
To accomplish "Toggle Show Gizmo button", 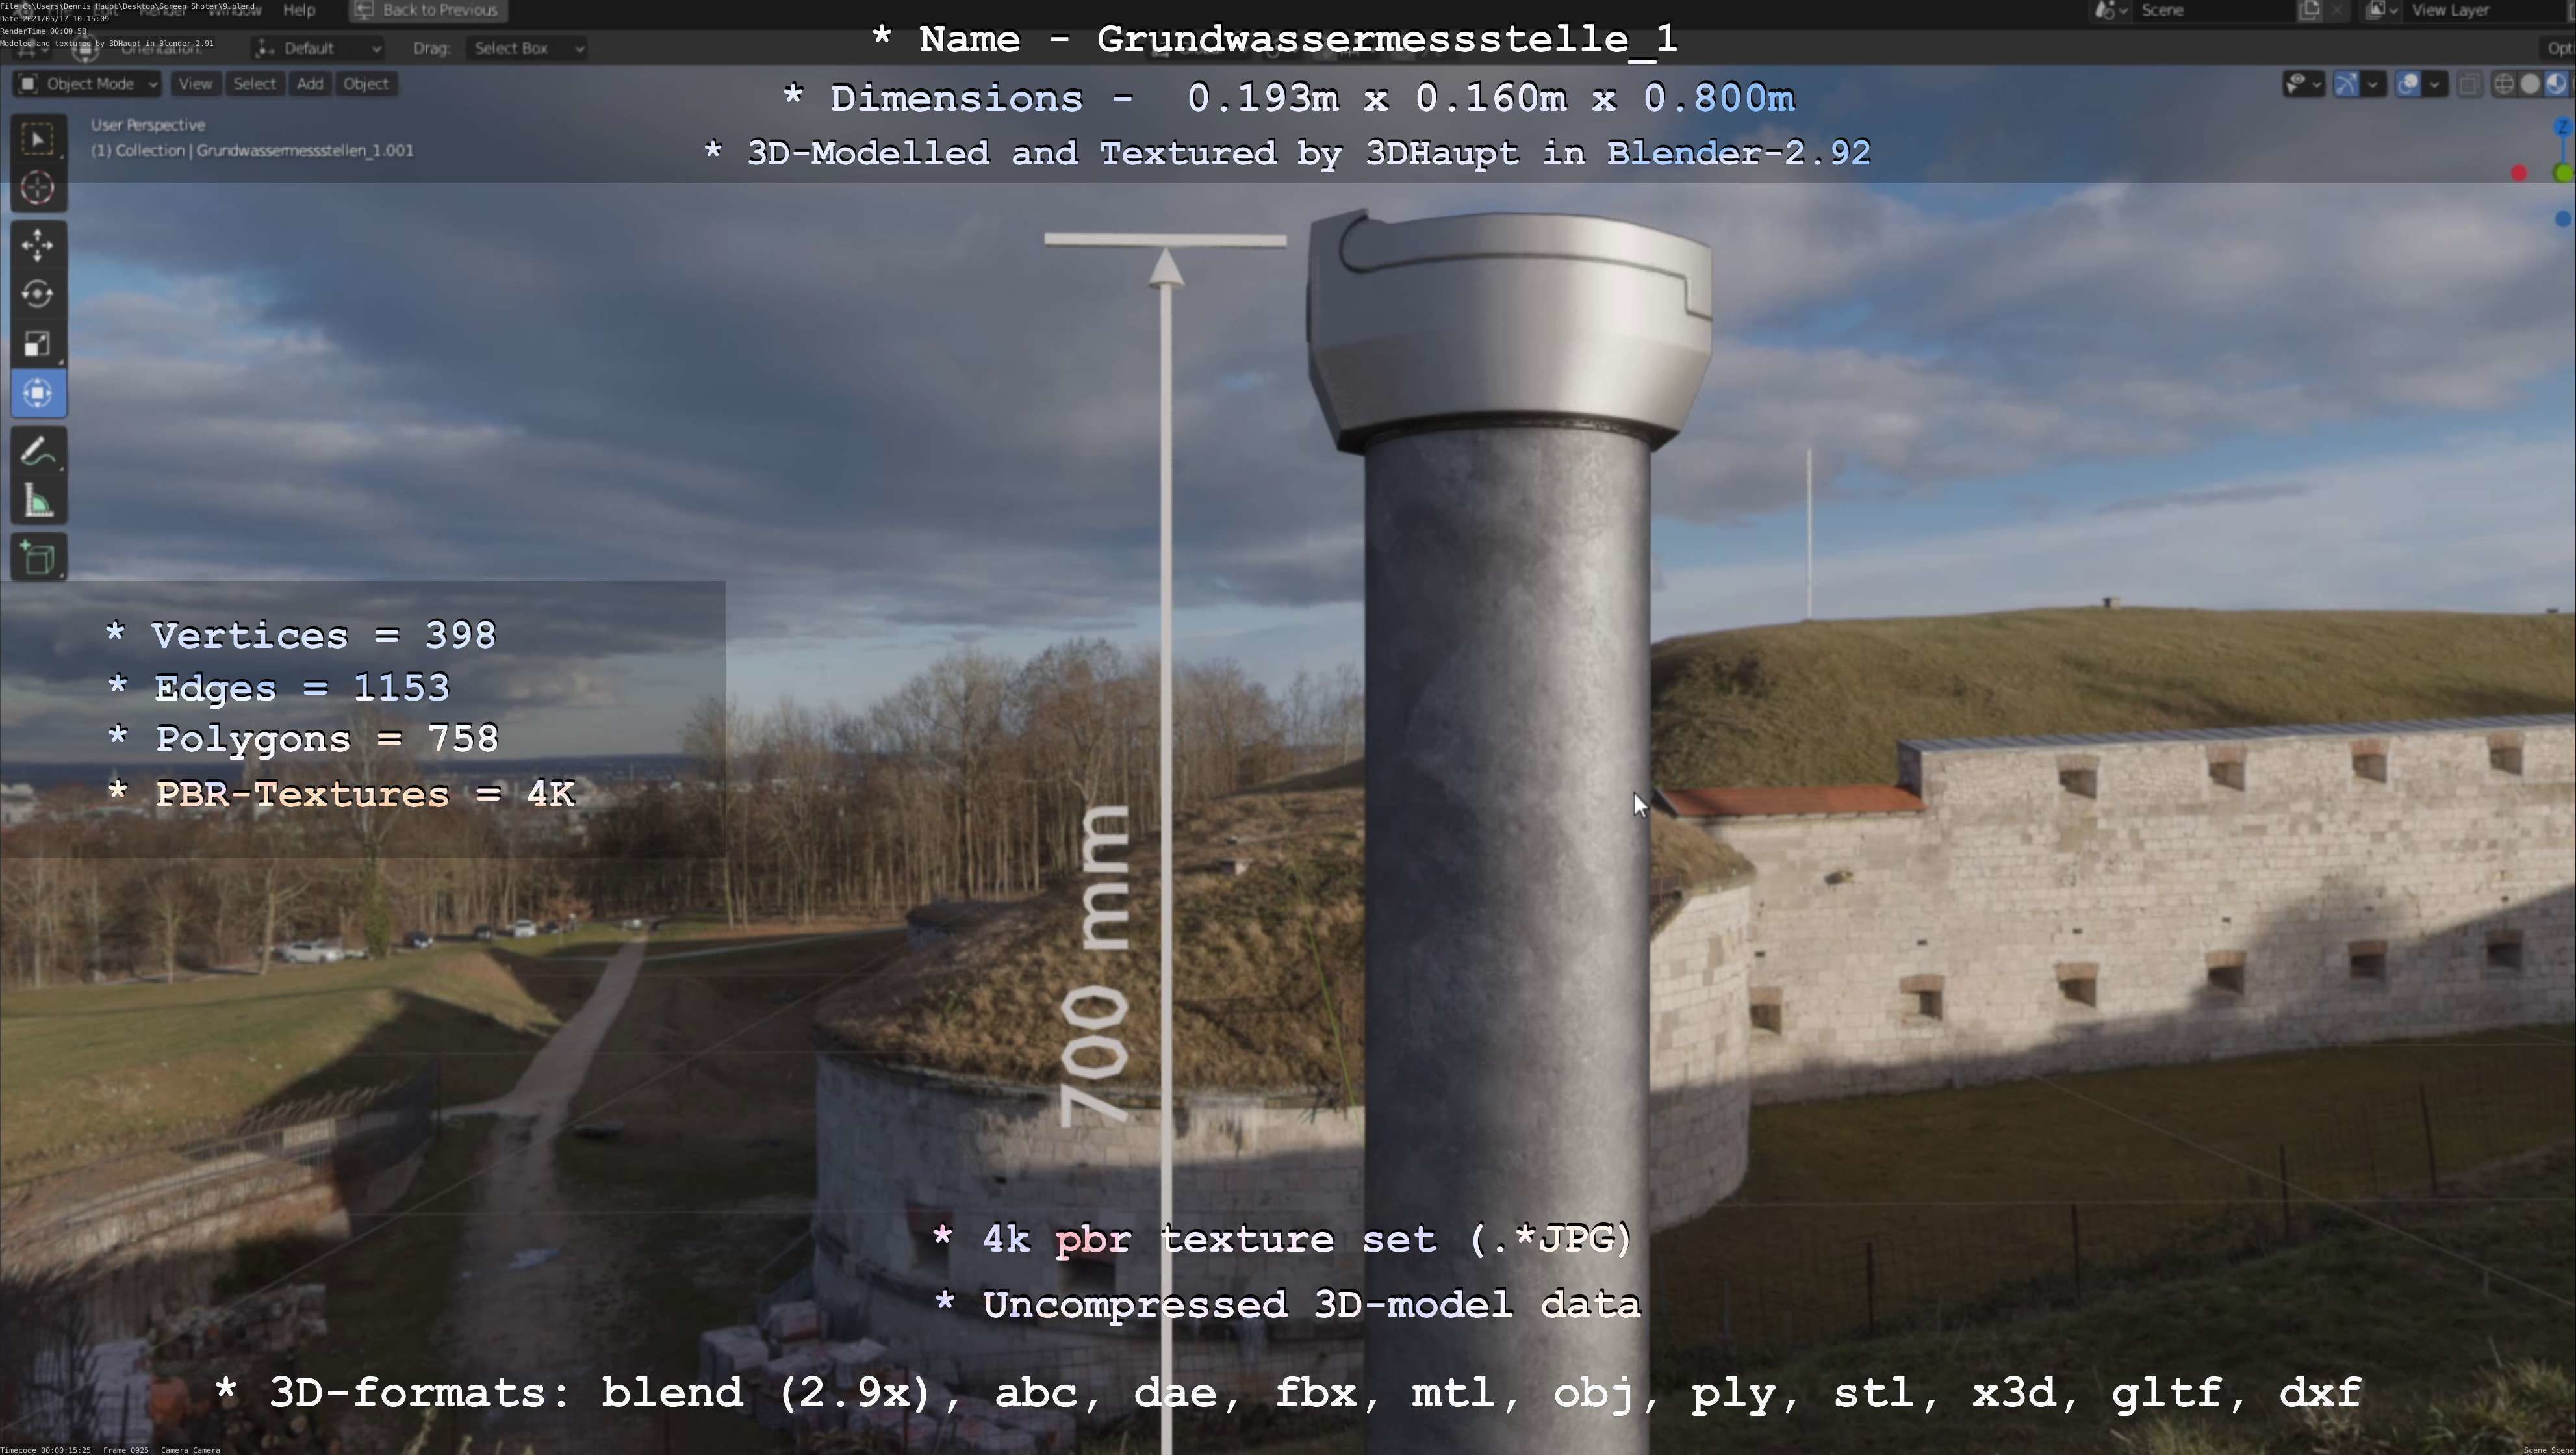I will [x=2345, y=84].
